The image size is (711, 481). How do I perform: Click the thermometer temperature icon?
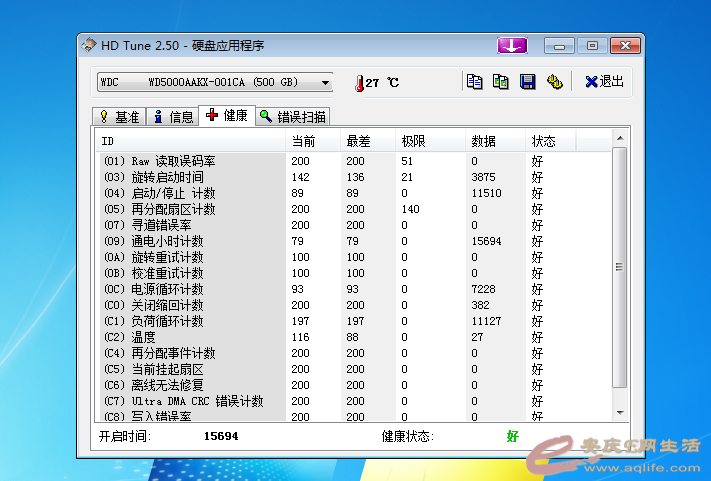(358, 83)
